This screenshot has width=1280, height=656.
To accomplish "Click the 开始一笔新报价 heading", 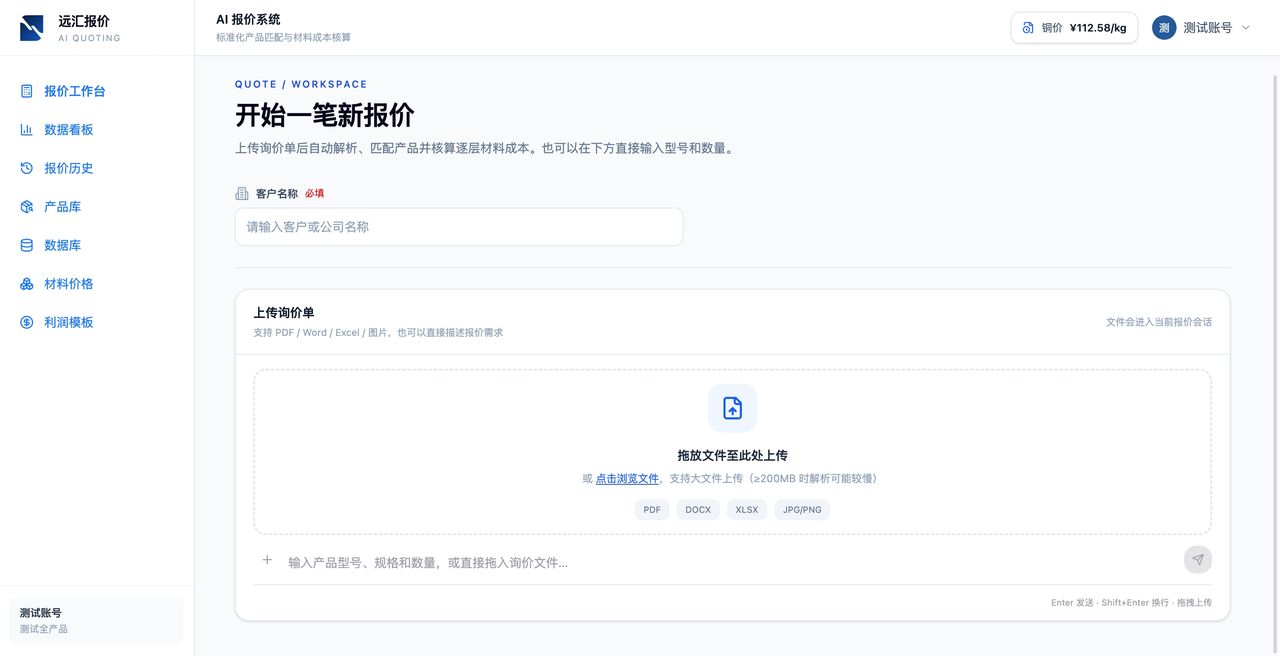I will tap(325, 115).
